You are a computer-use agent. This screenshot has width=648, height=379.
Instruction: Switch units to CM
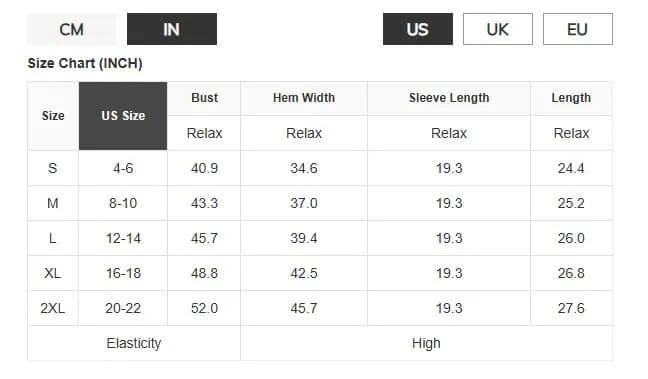[x=71, y=29]
